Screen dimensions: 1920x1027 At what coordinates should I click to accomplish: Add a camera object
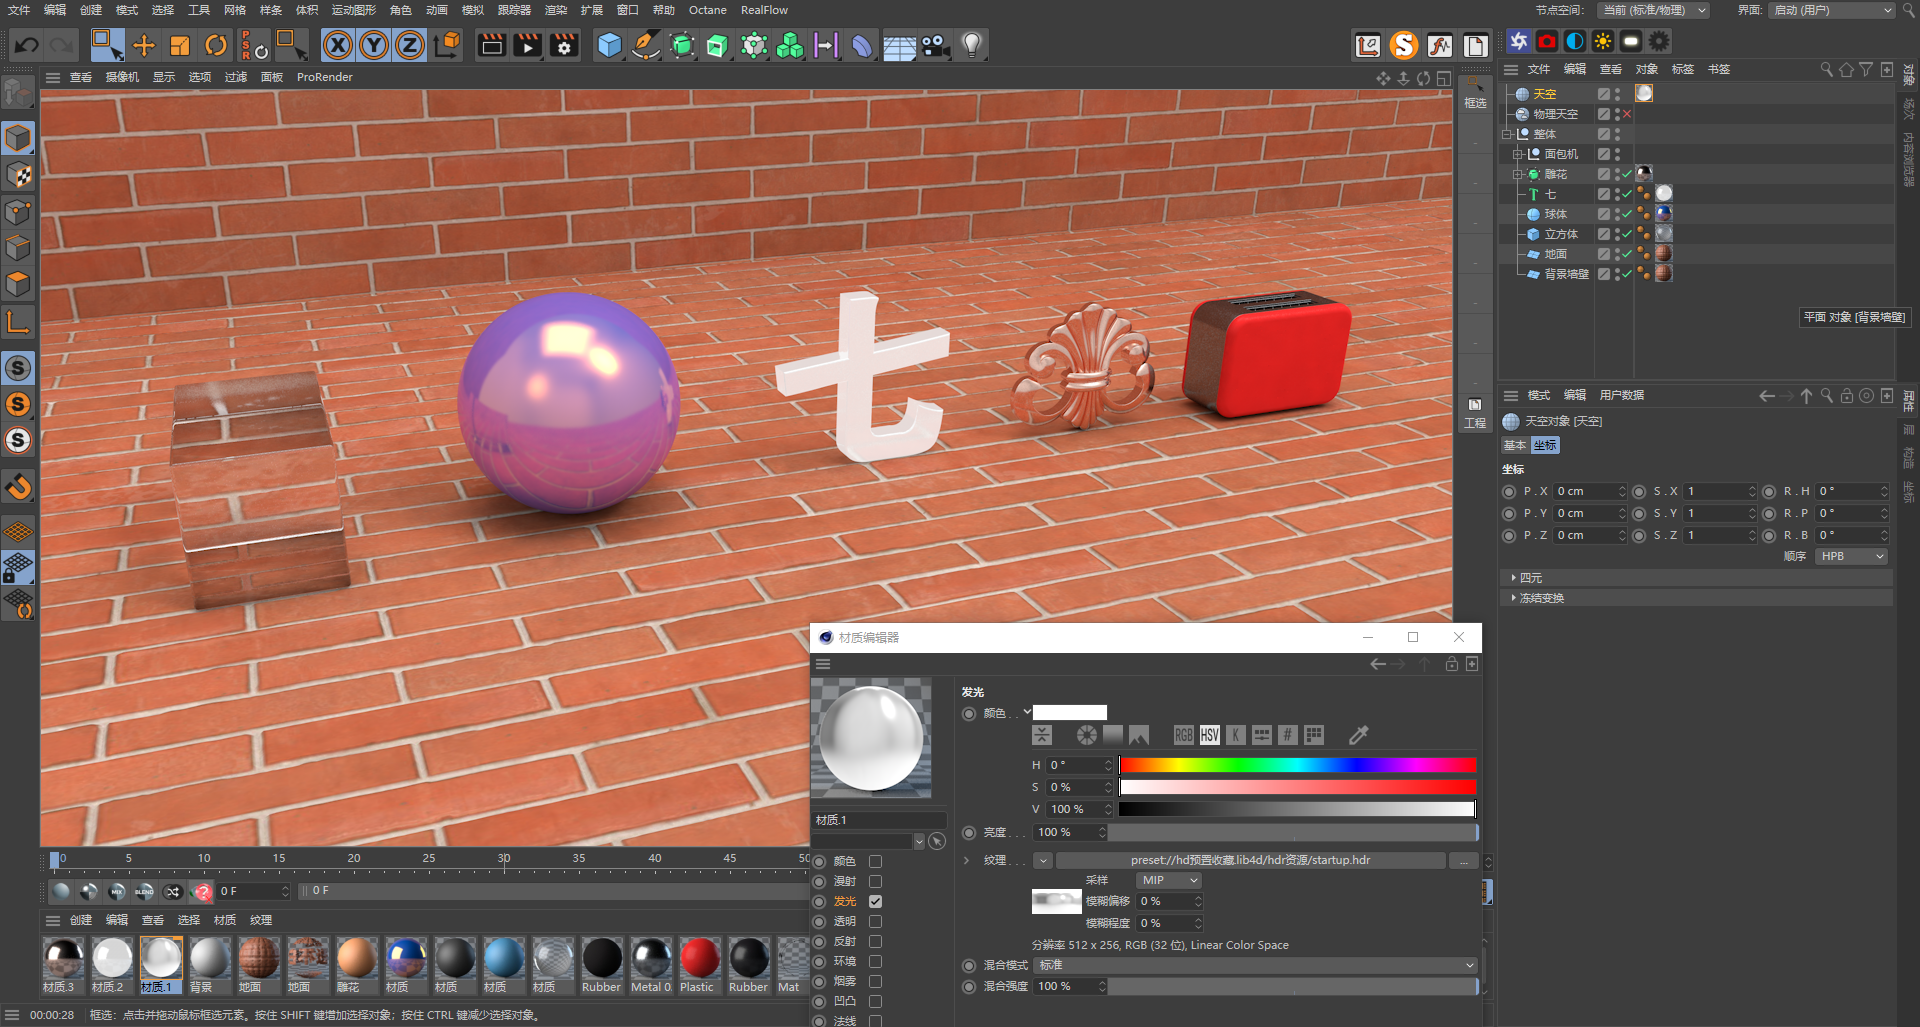pyautogui.click(x=935, y=45)
